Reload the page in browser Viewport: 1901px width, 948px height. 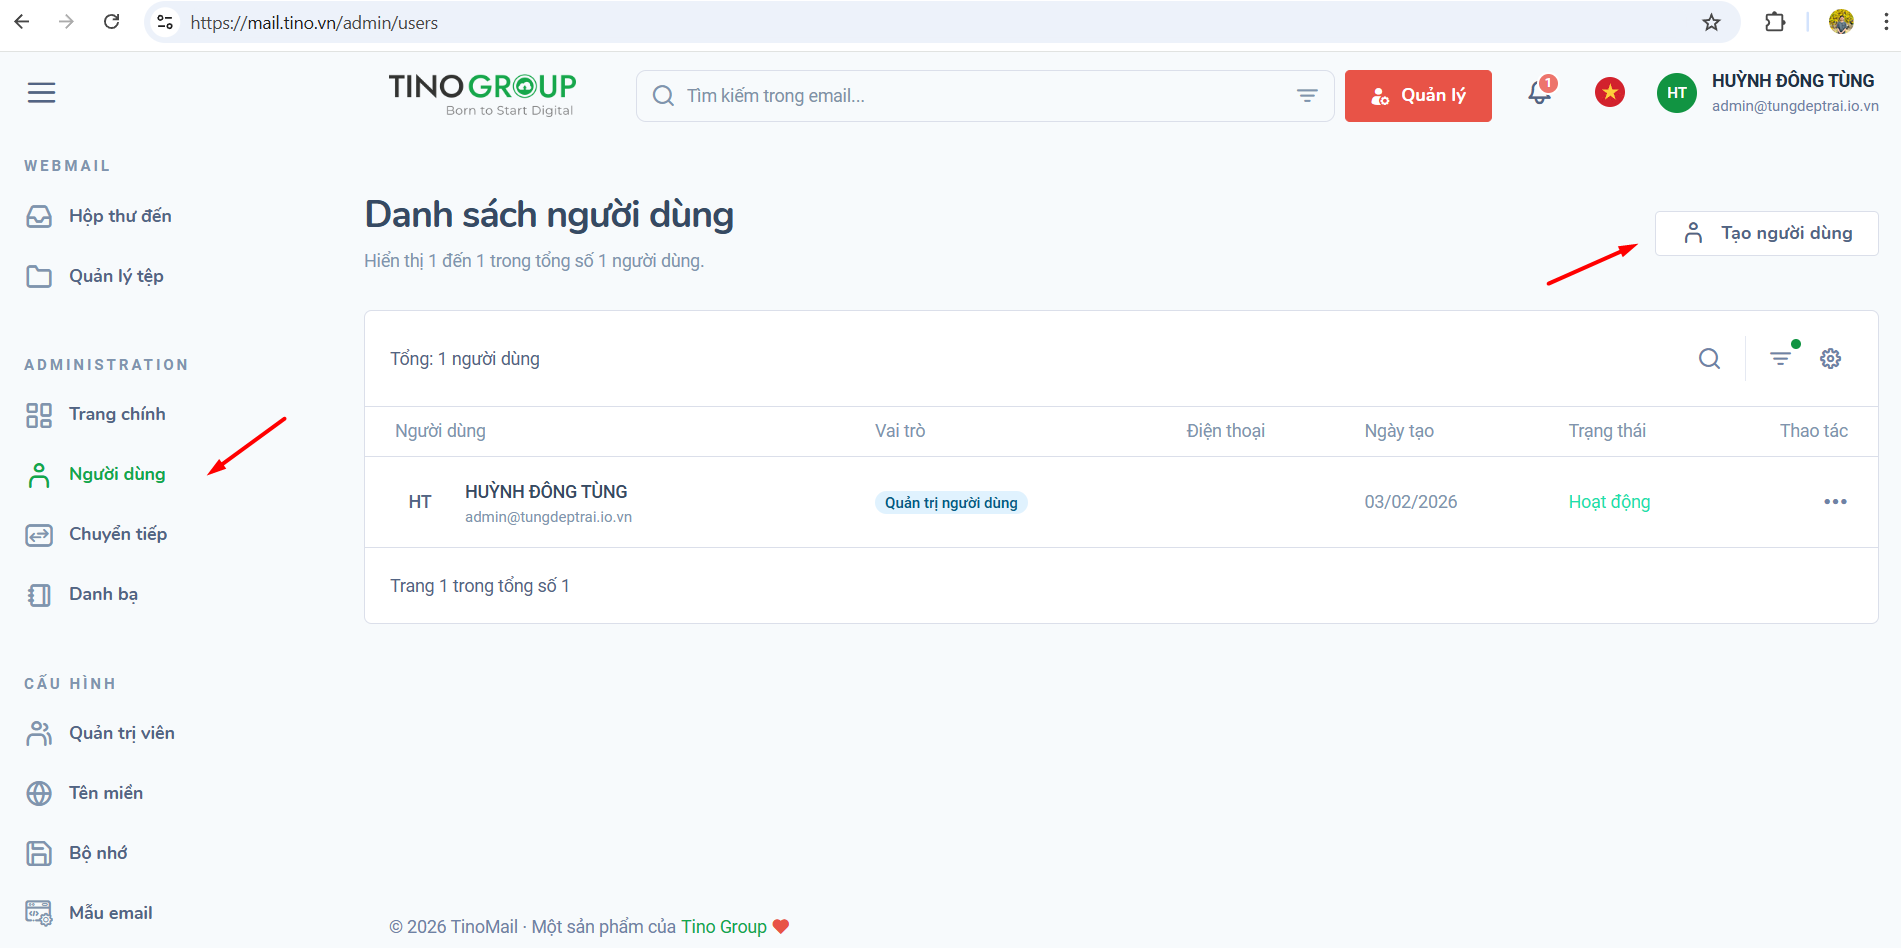112,22
